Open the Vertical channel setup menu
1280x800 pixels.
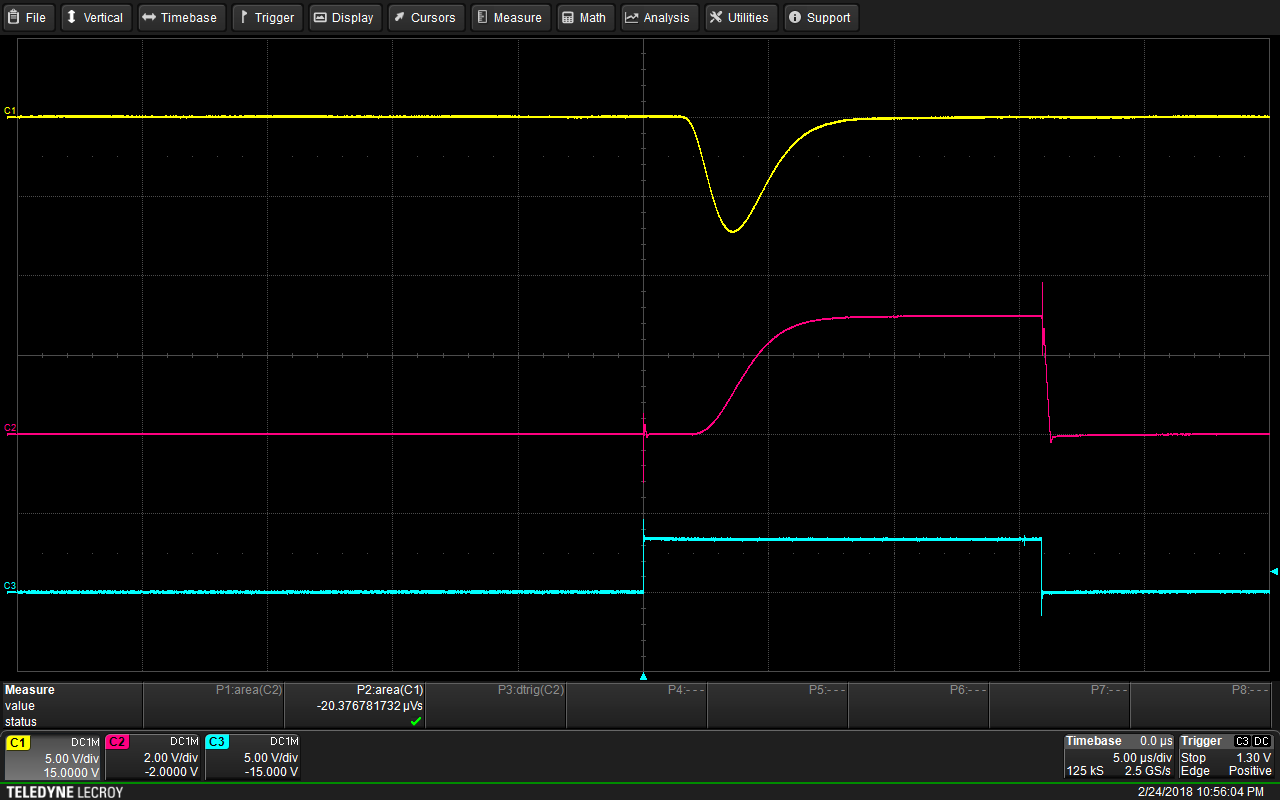(95, 18)
